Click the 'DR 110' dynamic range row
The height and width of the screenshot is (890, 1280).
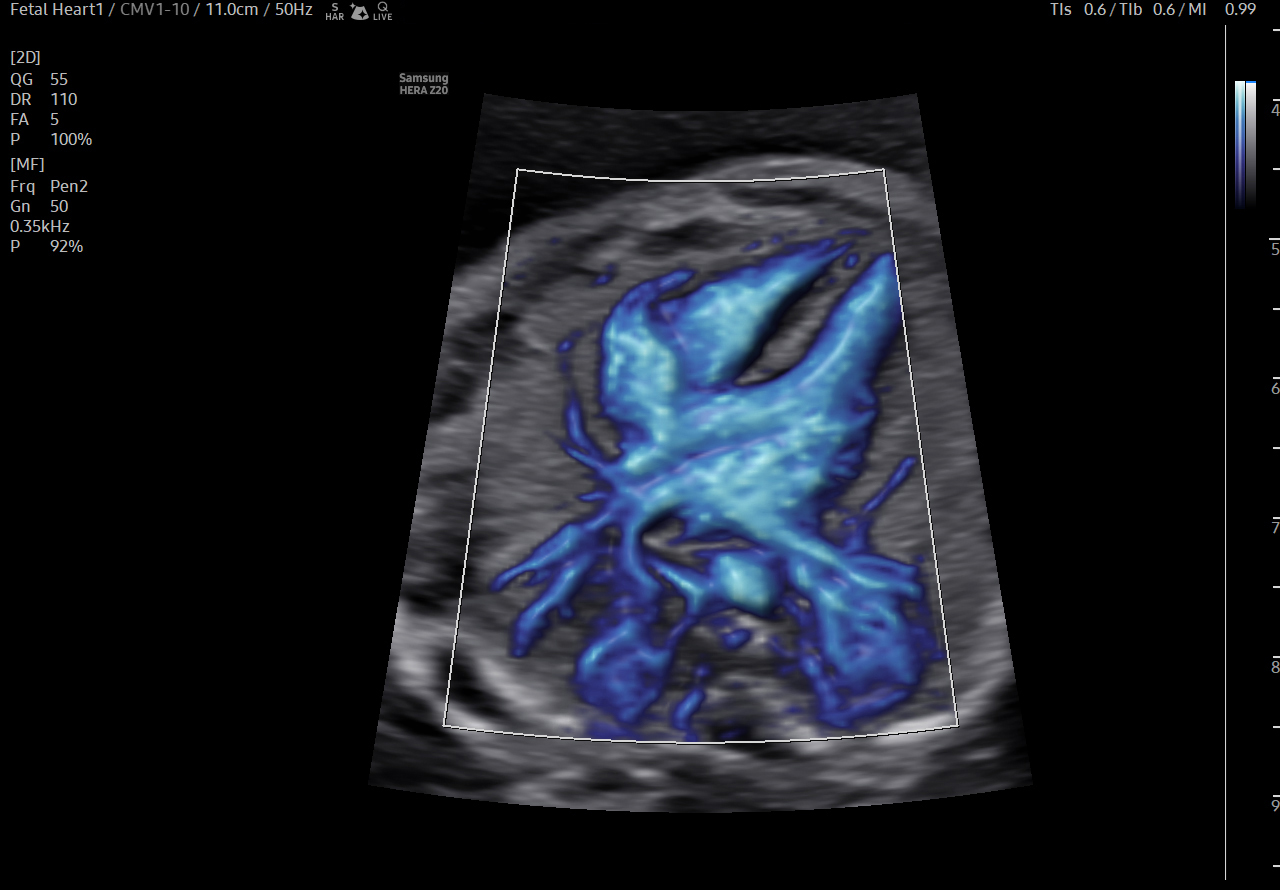click(43, 99)
